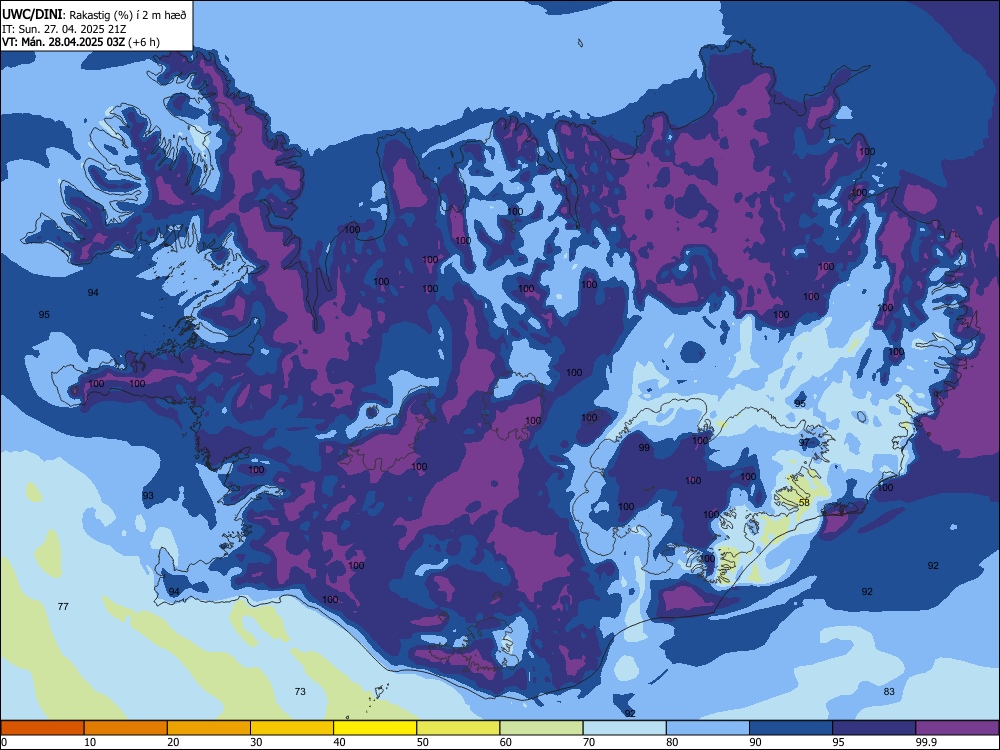Click the '50' legend tick label
This screenshot has height=750, width=1000.
[x=422, y=742]
